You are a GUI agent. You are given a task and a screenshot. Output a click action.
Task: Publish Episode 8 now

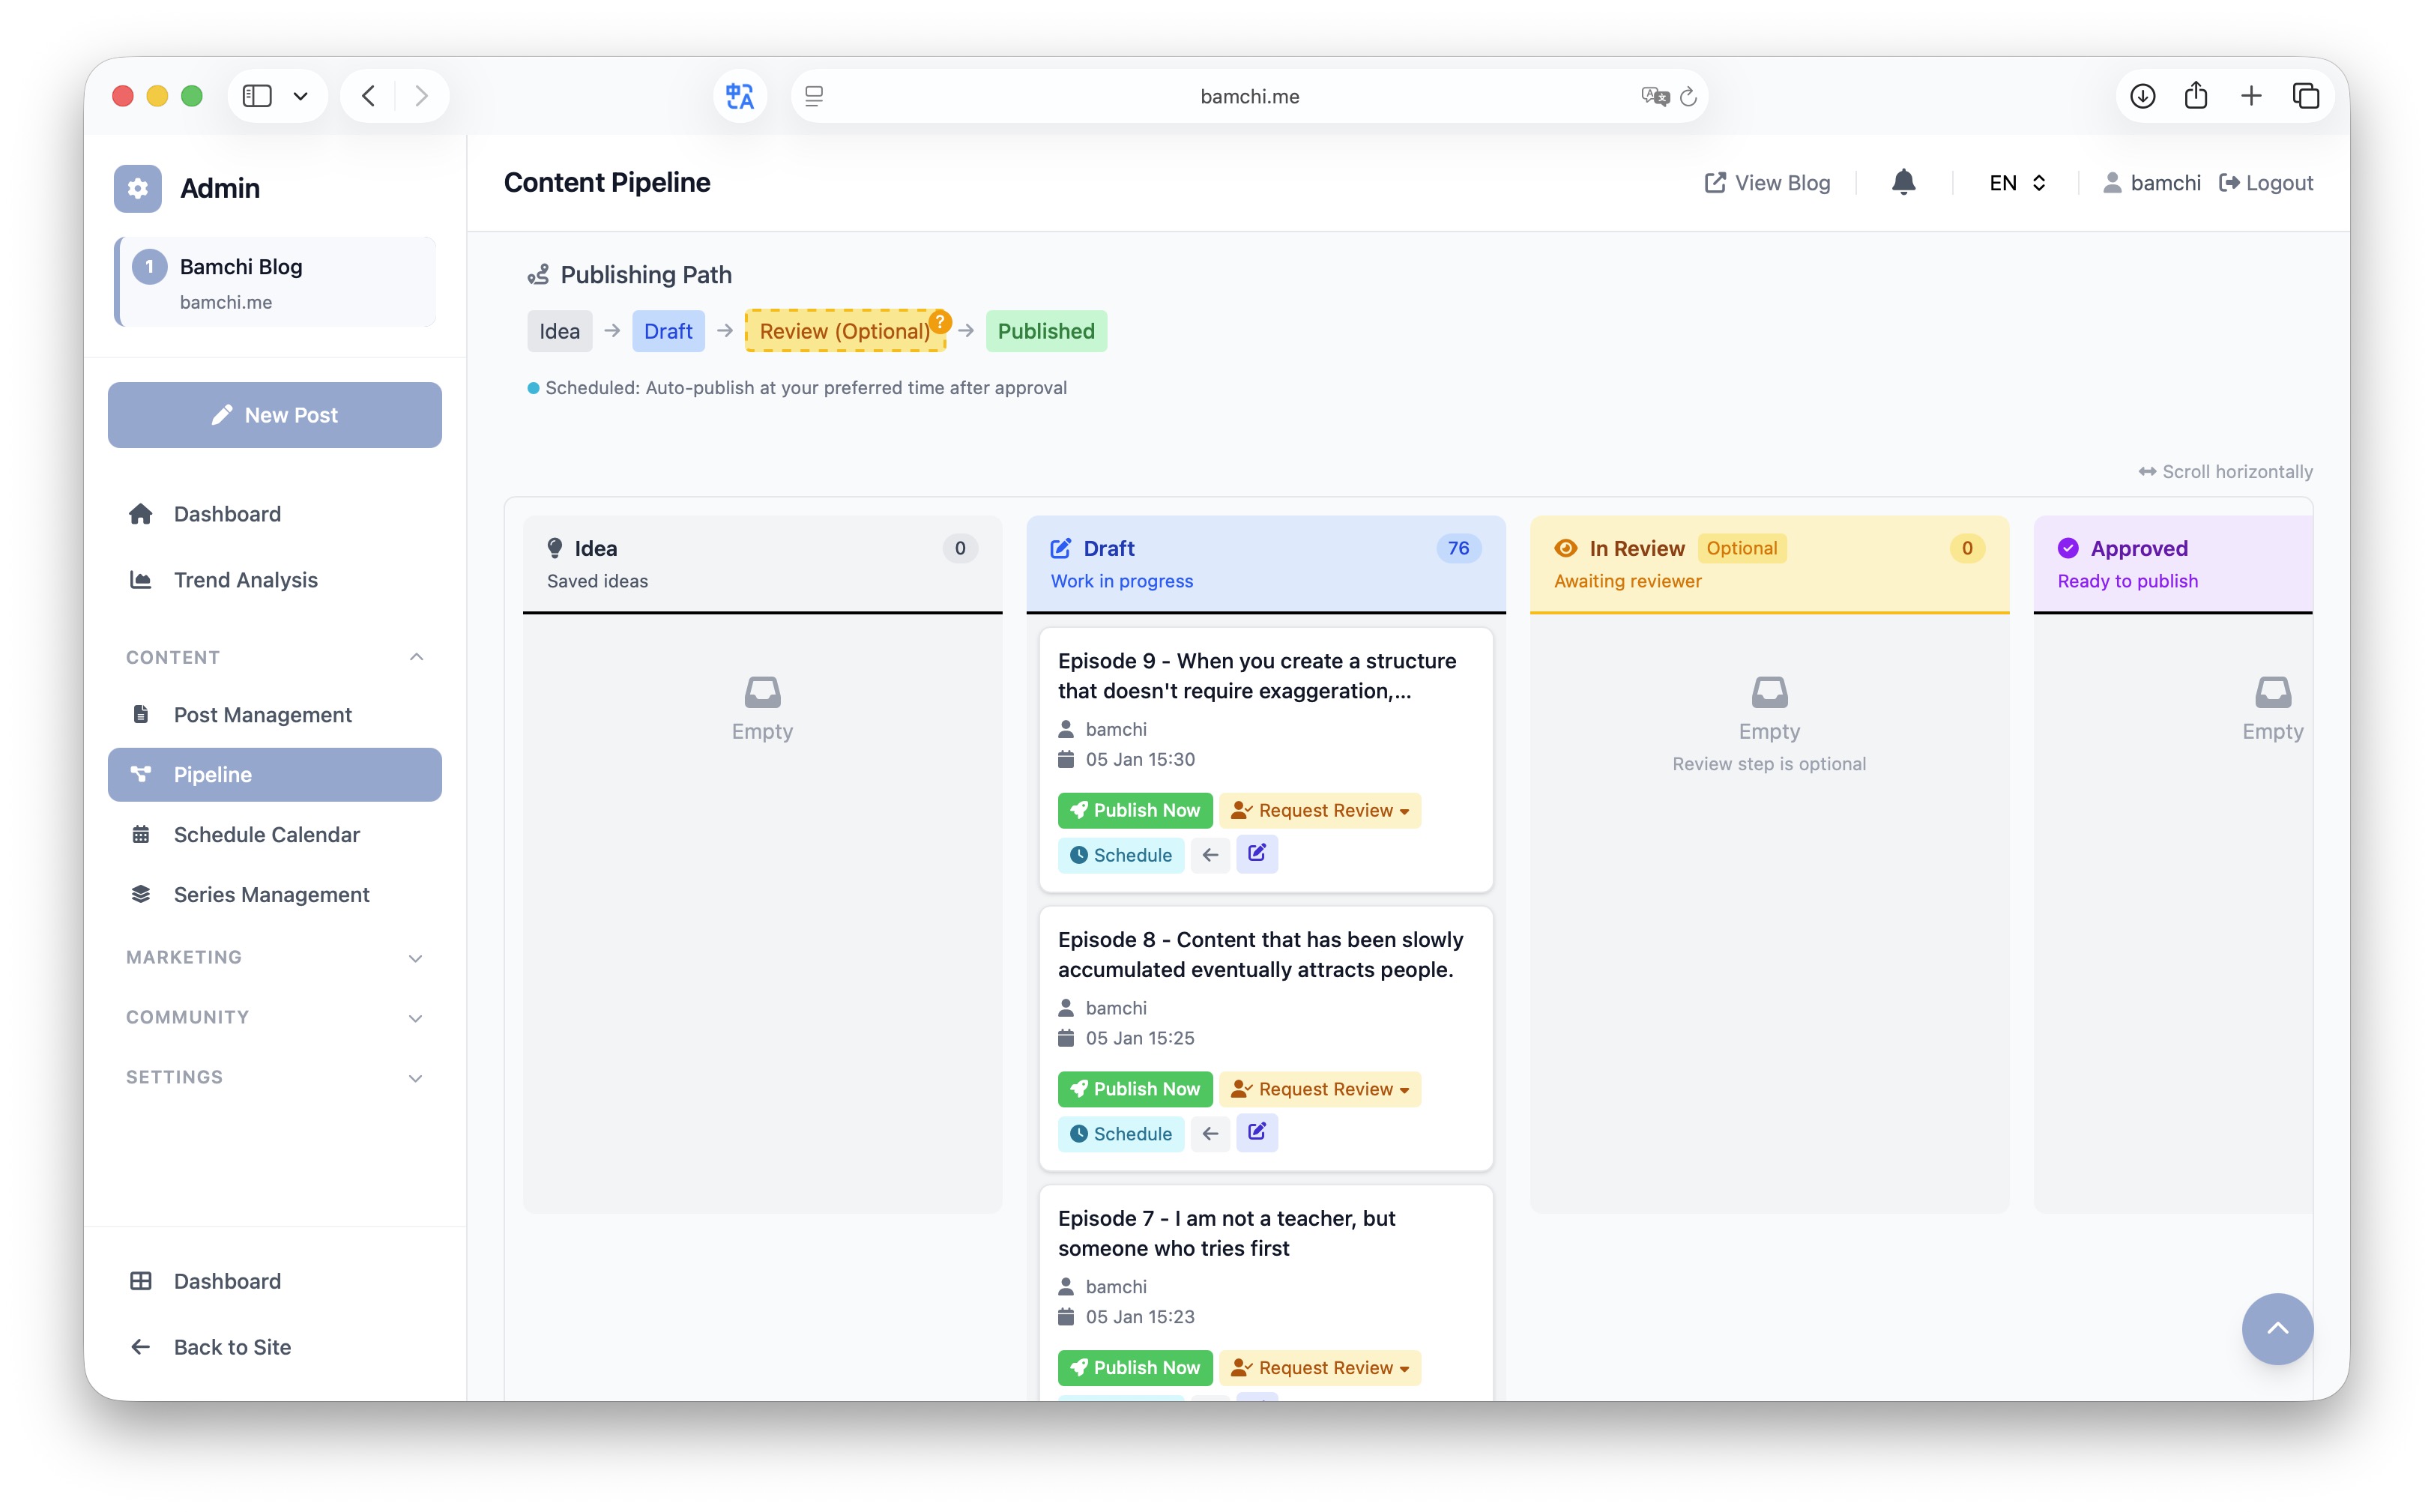click(x=1134, y=1089)
